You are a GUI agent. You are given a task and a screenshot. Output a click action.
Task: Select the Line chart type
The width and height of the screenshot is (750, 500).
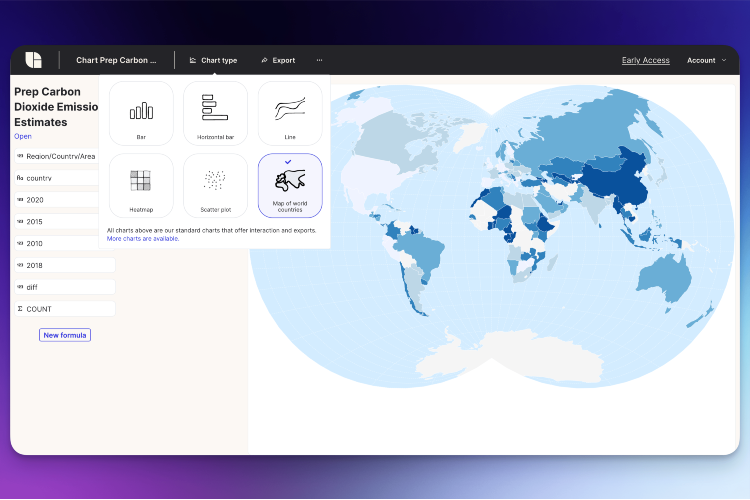290,113
